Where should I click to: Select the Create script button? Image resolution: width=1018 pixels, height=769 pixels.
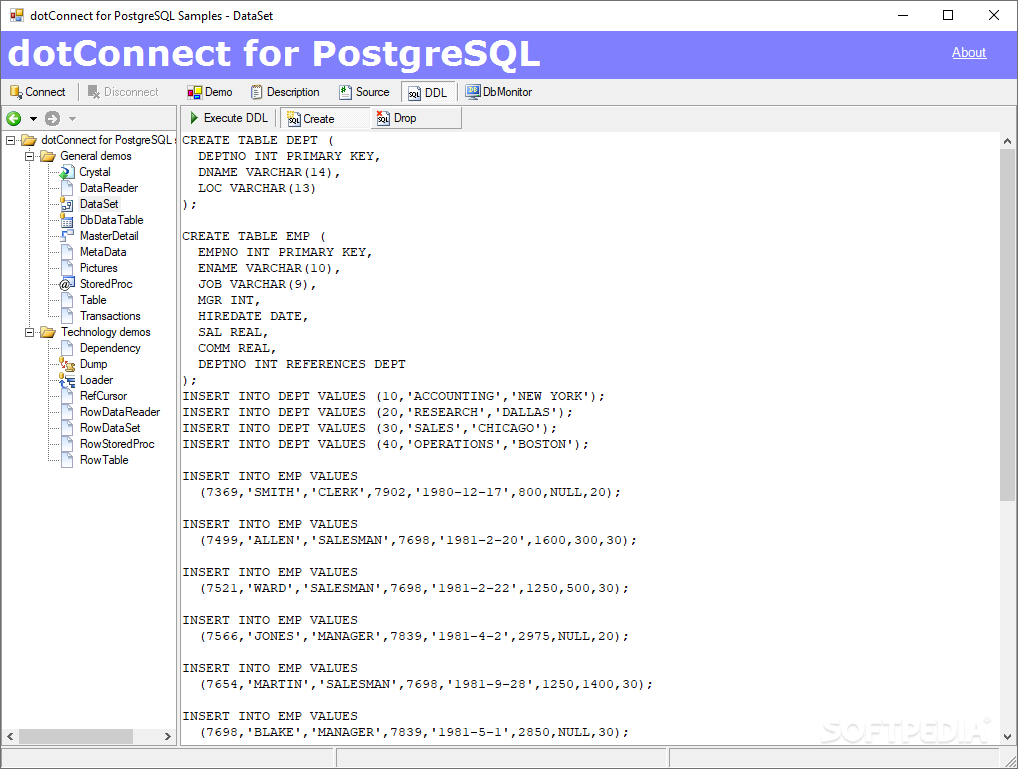coord(325,119)
